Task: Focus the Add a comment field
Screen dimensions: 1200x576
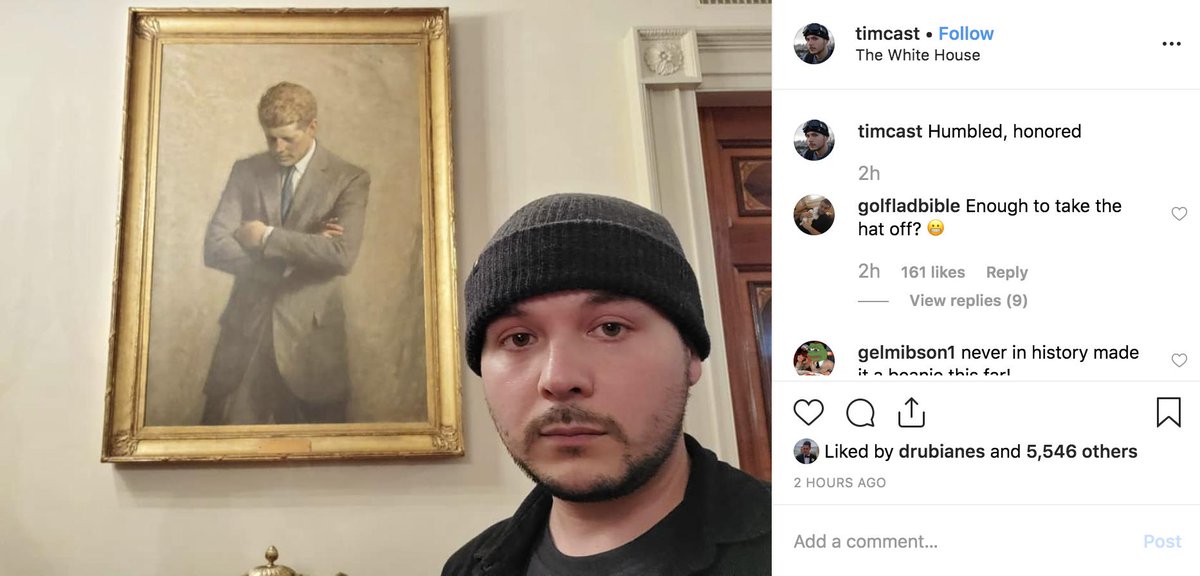Action: tap(960, 541)
